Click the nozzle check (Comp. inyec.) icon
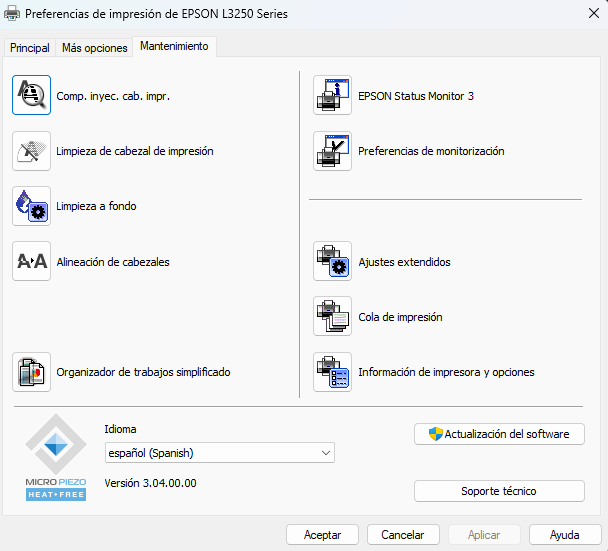 point(32,96)
